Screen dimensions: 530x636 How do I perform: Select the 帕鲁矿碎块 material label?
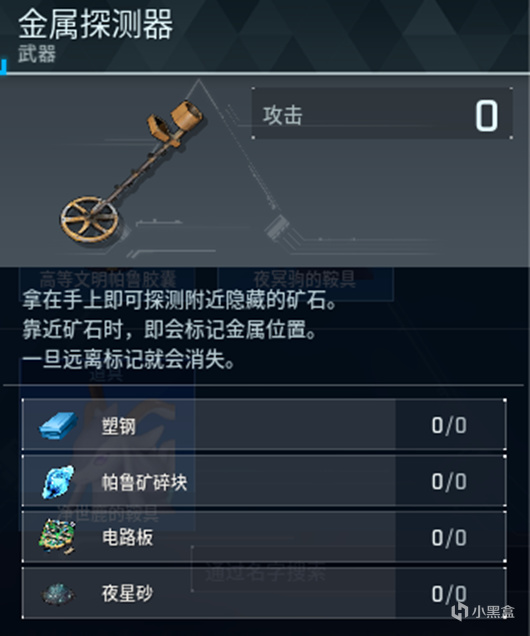tap(144, 482)
